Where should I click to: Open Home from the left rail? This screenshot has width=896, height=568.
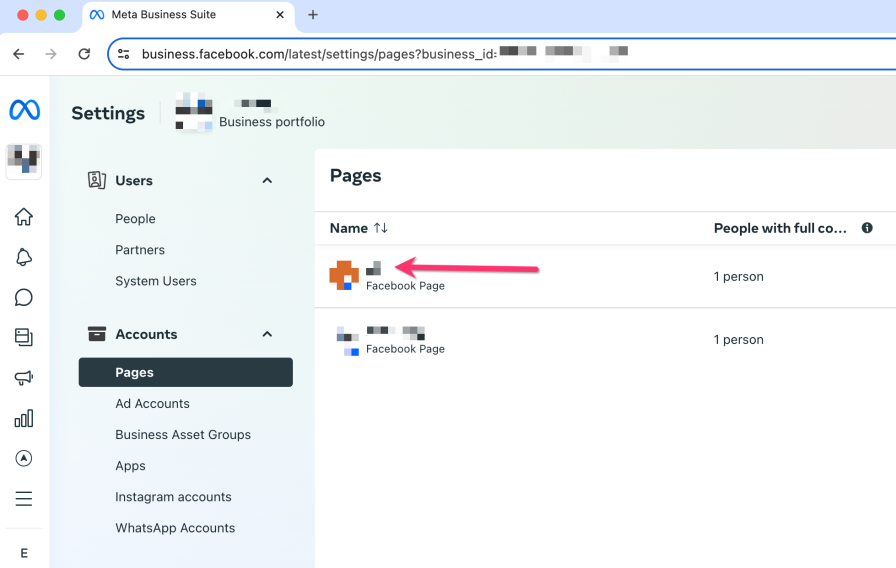point(24,217)
